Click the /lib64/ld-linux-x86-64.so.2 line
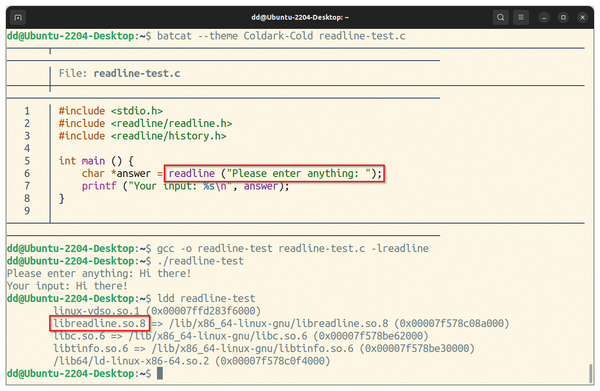This screenshot has height=391, width=600. tap(191, 361)
